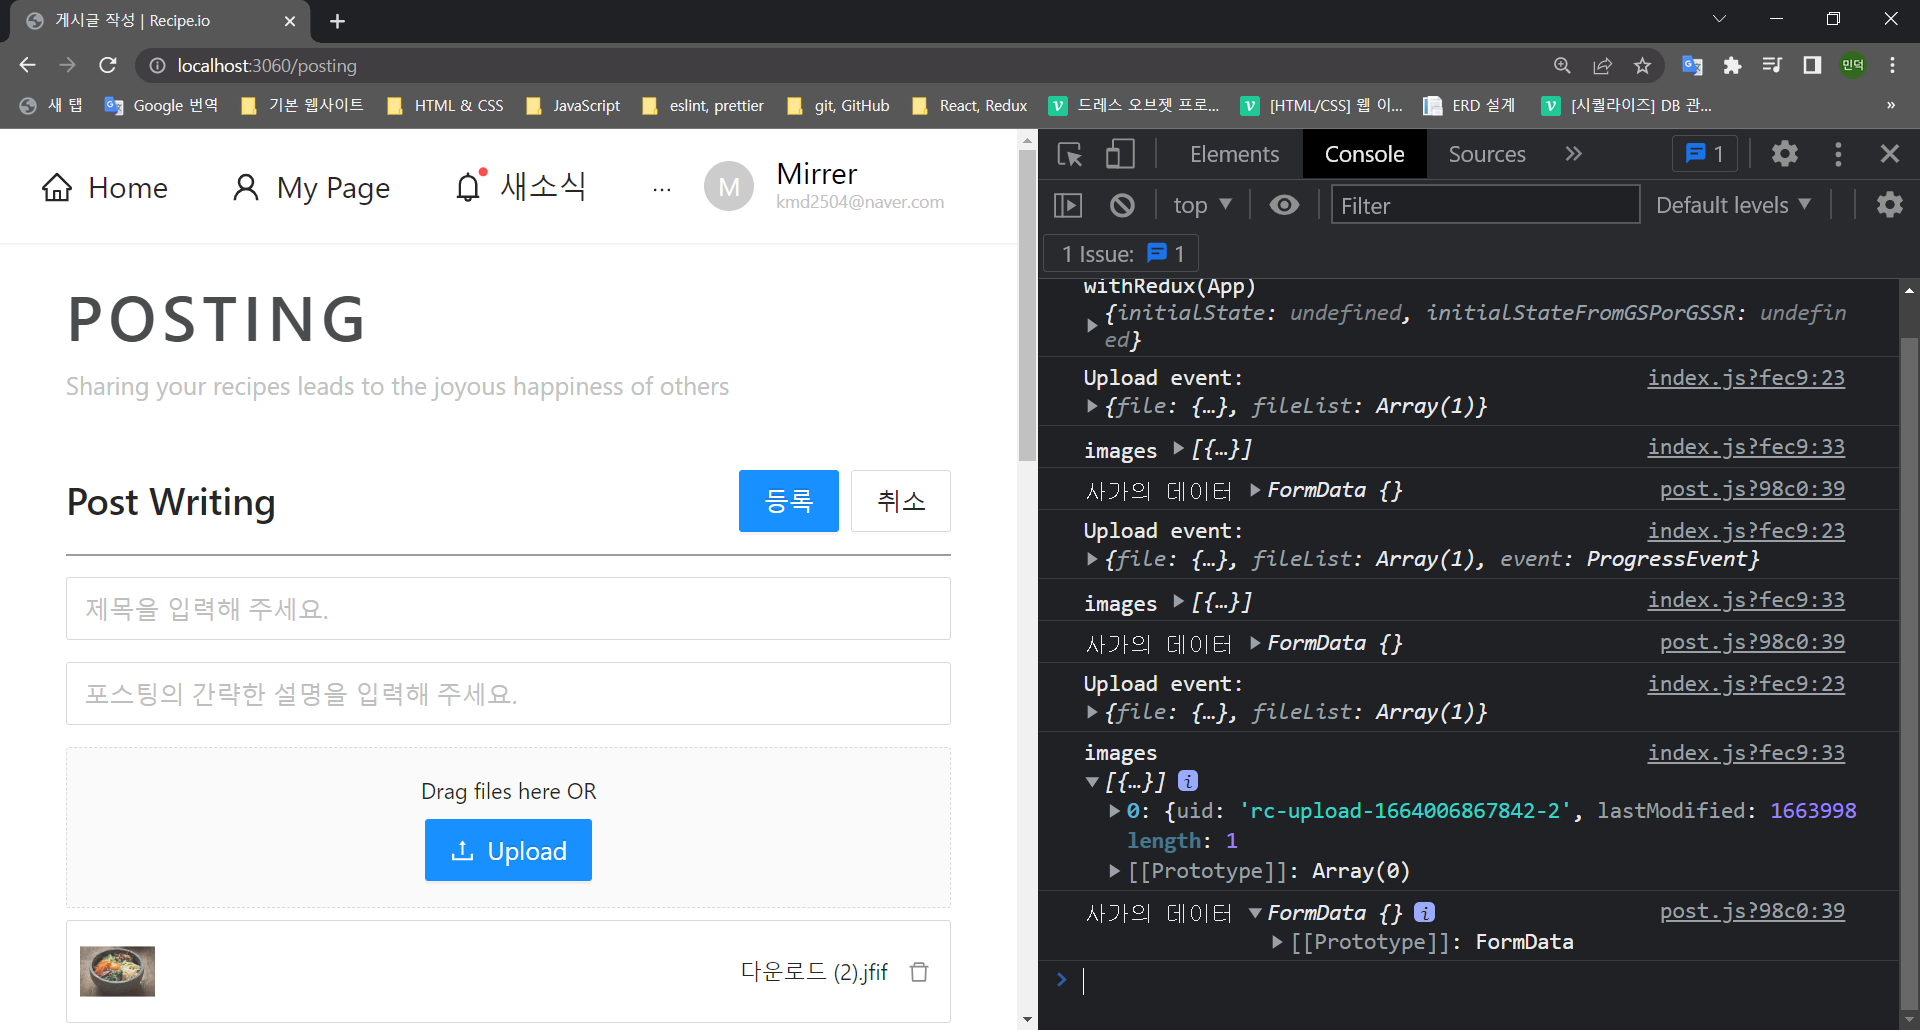Click the browser back arrow
The width and height of the screenshot is (1920, 1030).
point(27,65)
